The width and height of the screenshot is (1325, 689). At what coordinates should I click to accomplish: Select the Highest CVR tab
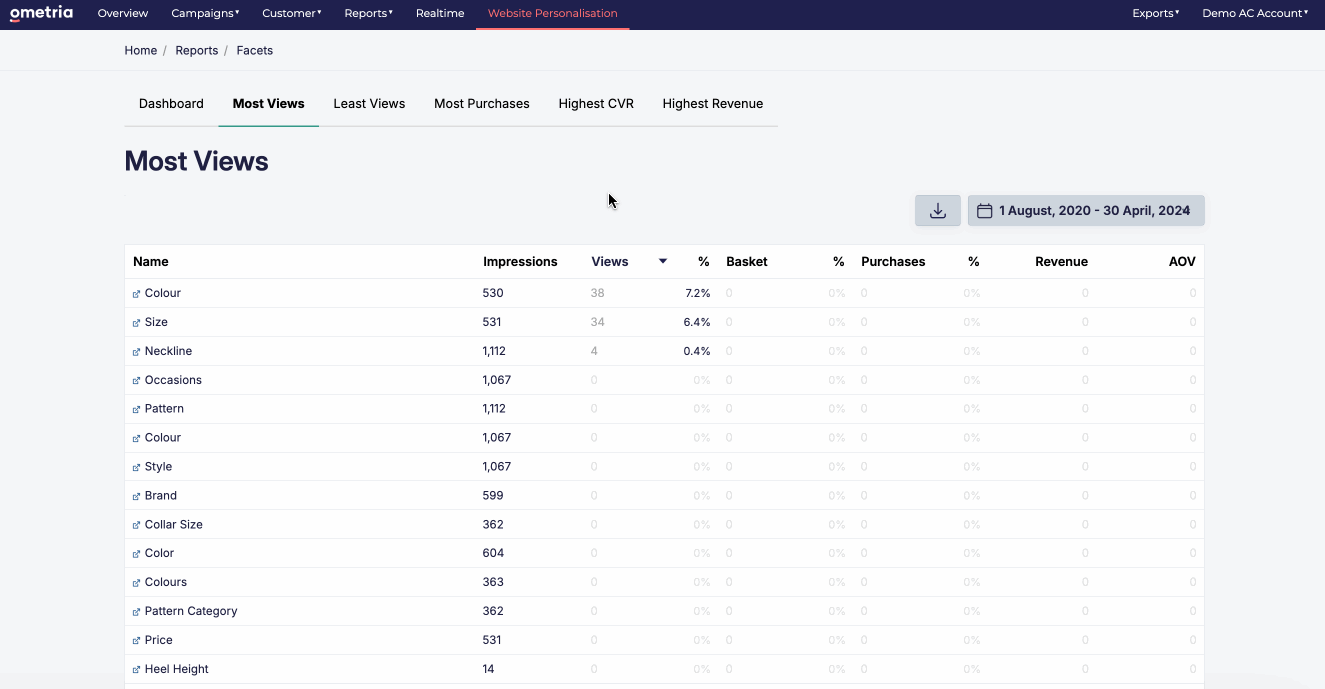(x=596, y=104)
